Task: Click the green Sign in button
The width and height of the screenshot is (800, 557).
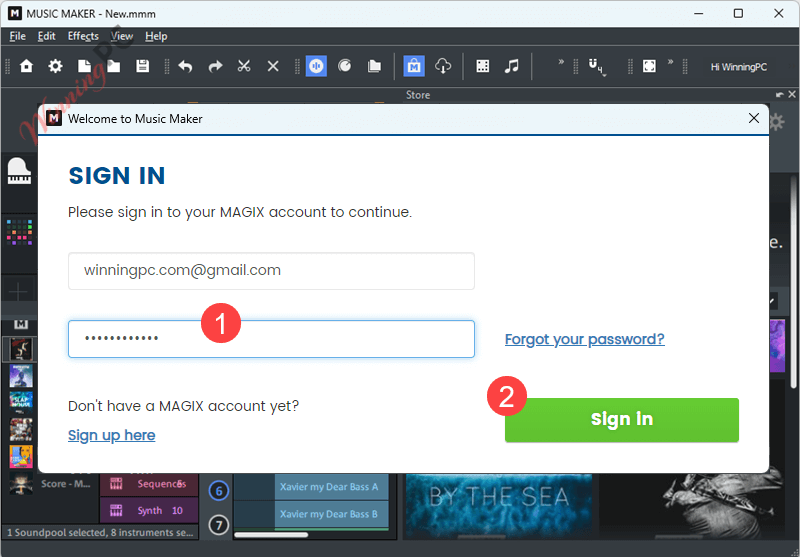Action: [x=622, y=420]
